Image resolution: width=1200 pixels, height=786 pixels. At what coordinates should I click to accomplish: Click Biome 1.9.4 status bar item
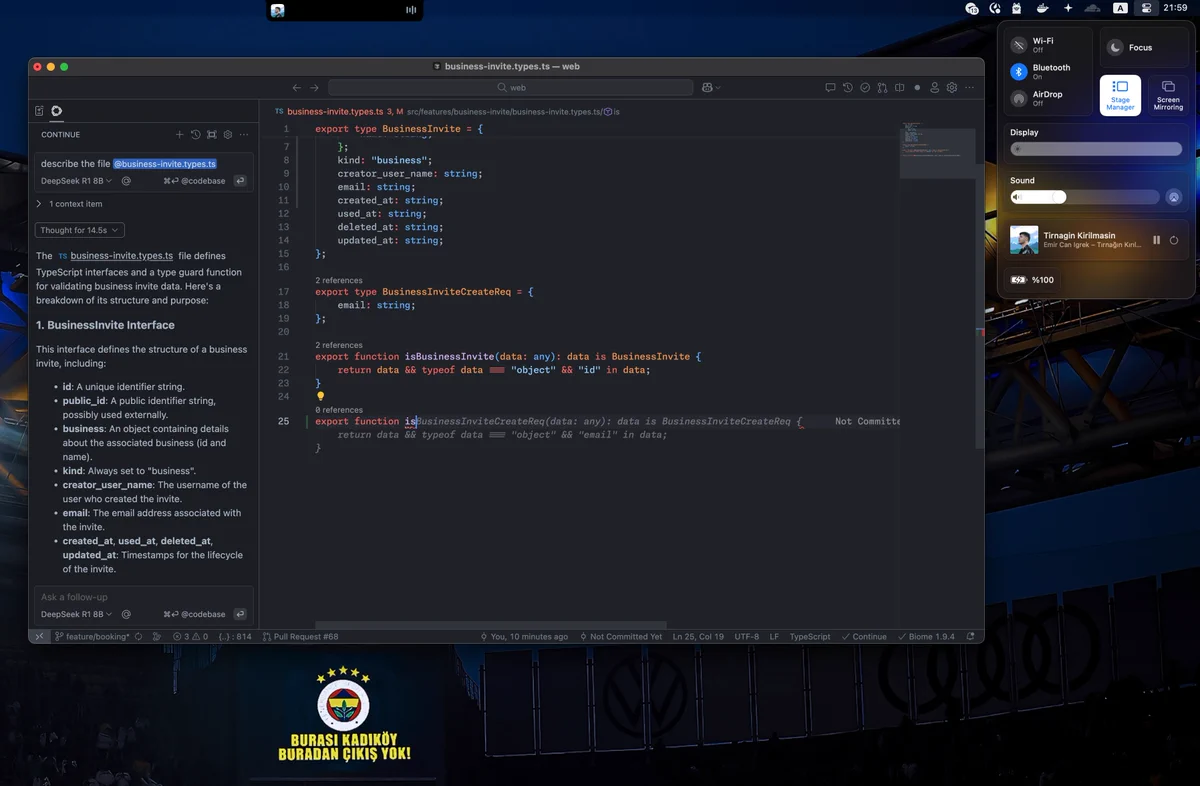pos(927,636)
